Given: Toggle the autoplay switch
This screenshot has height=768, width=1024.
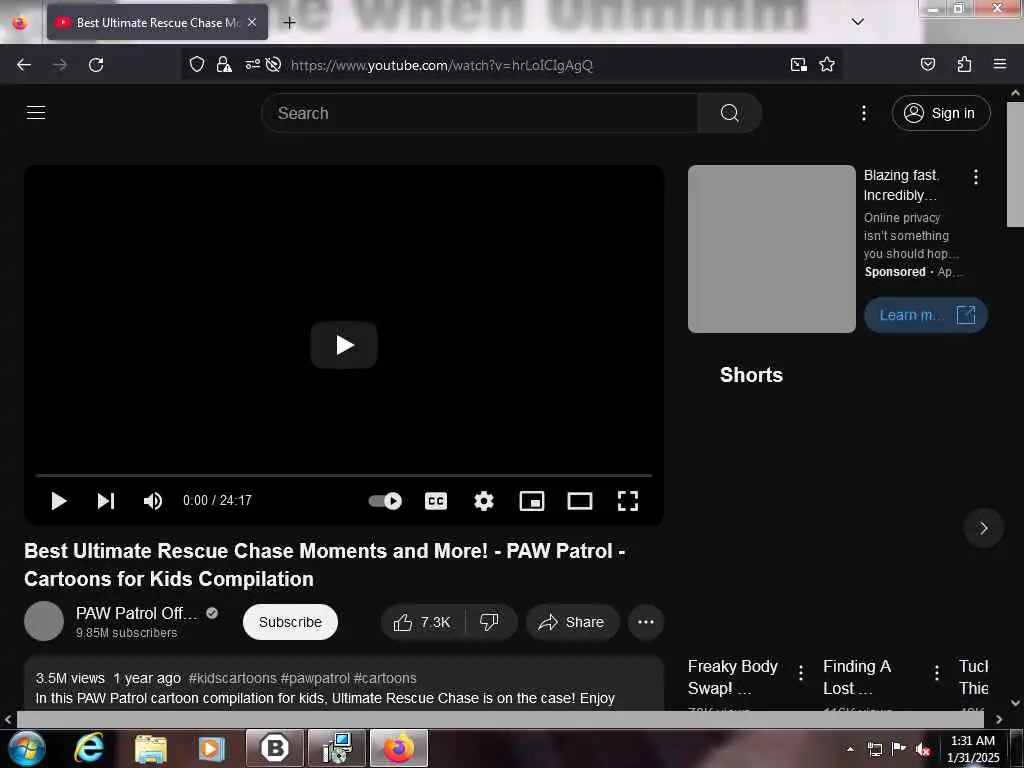Looking at the screenshot, I should pyautogui.click(x=385, y=501).
